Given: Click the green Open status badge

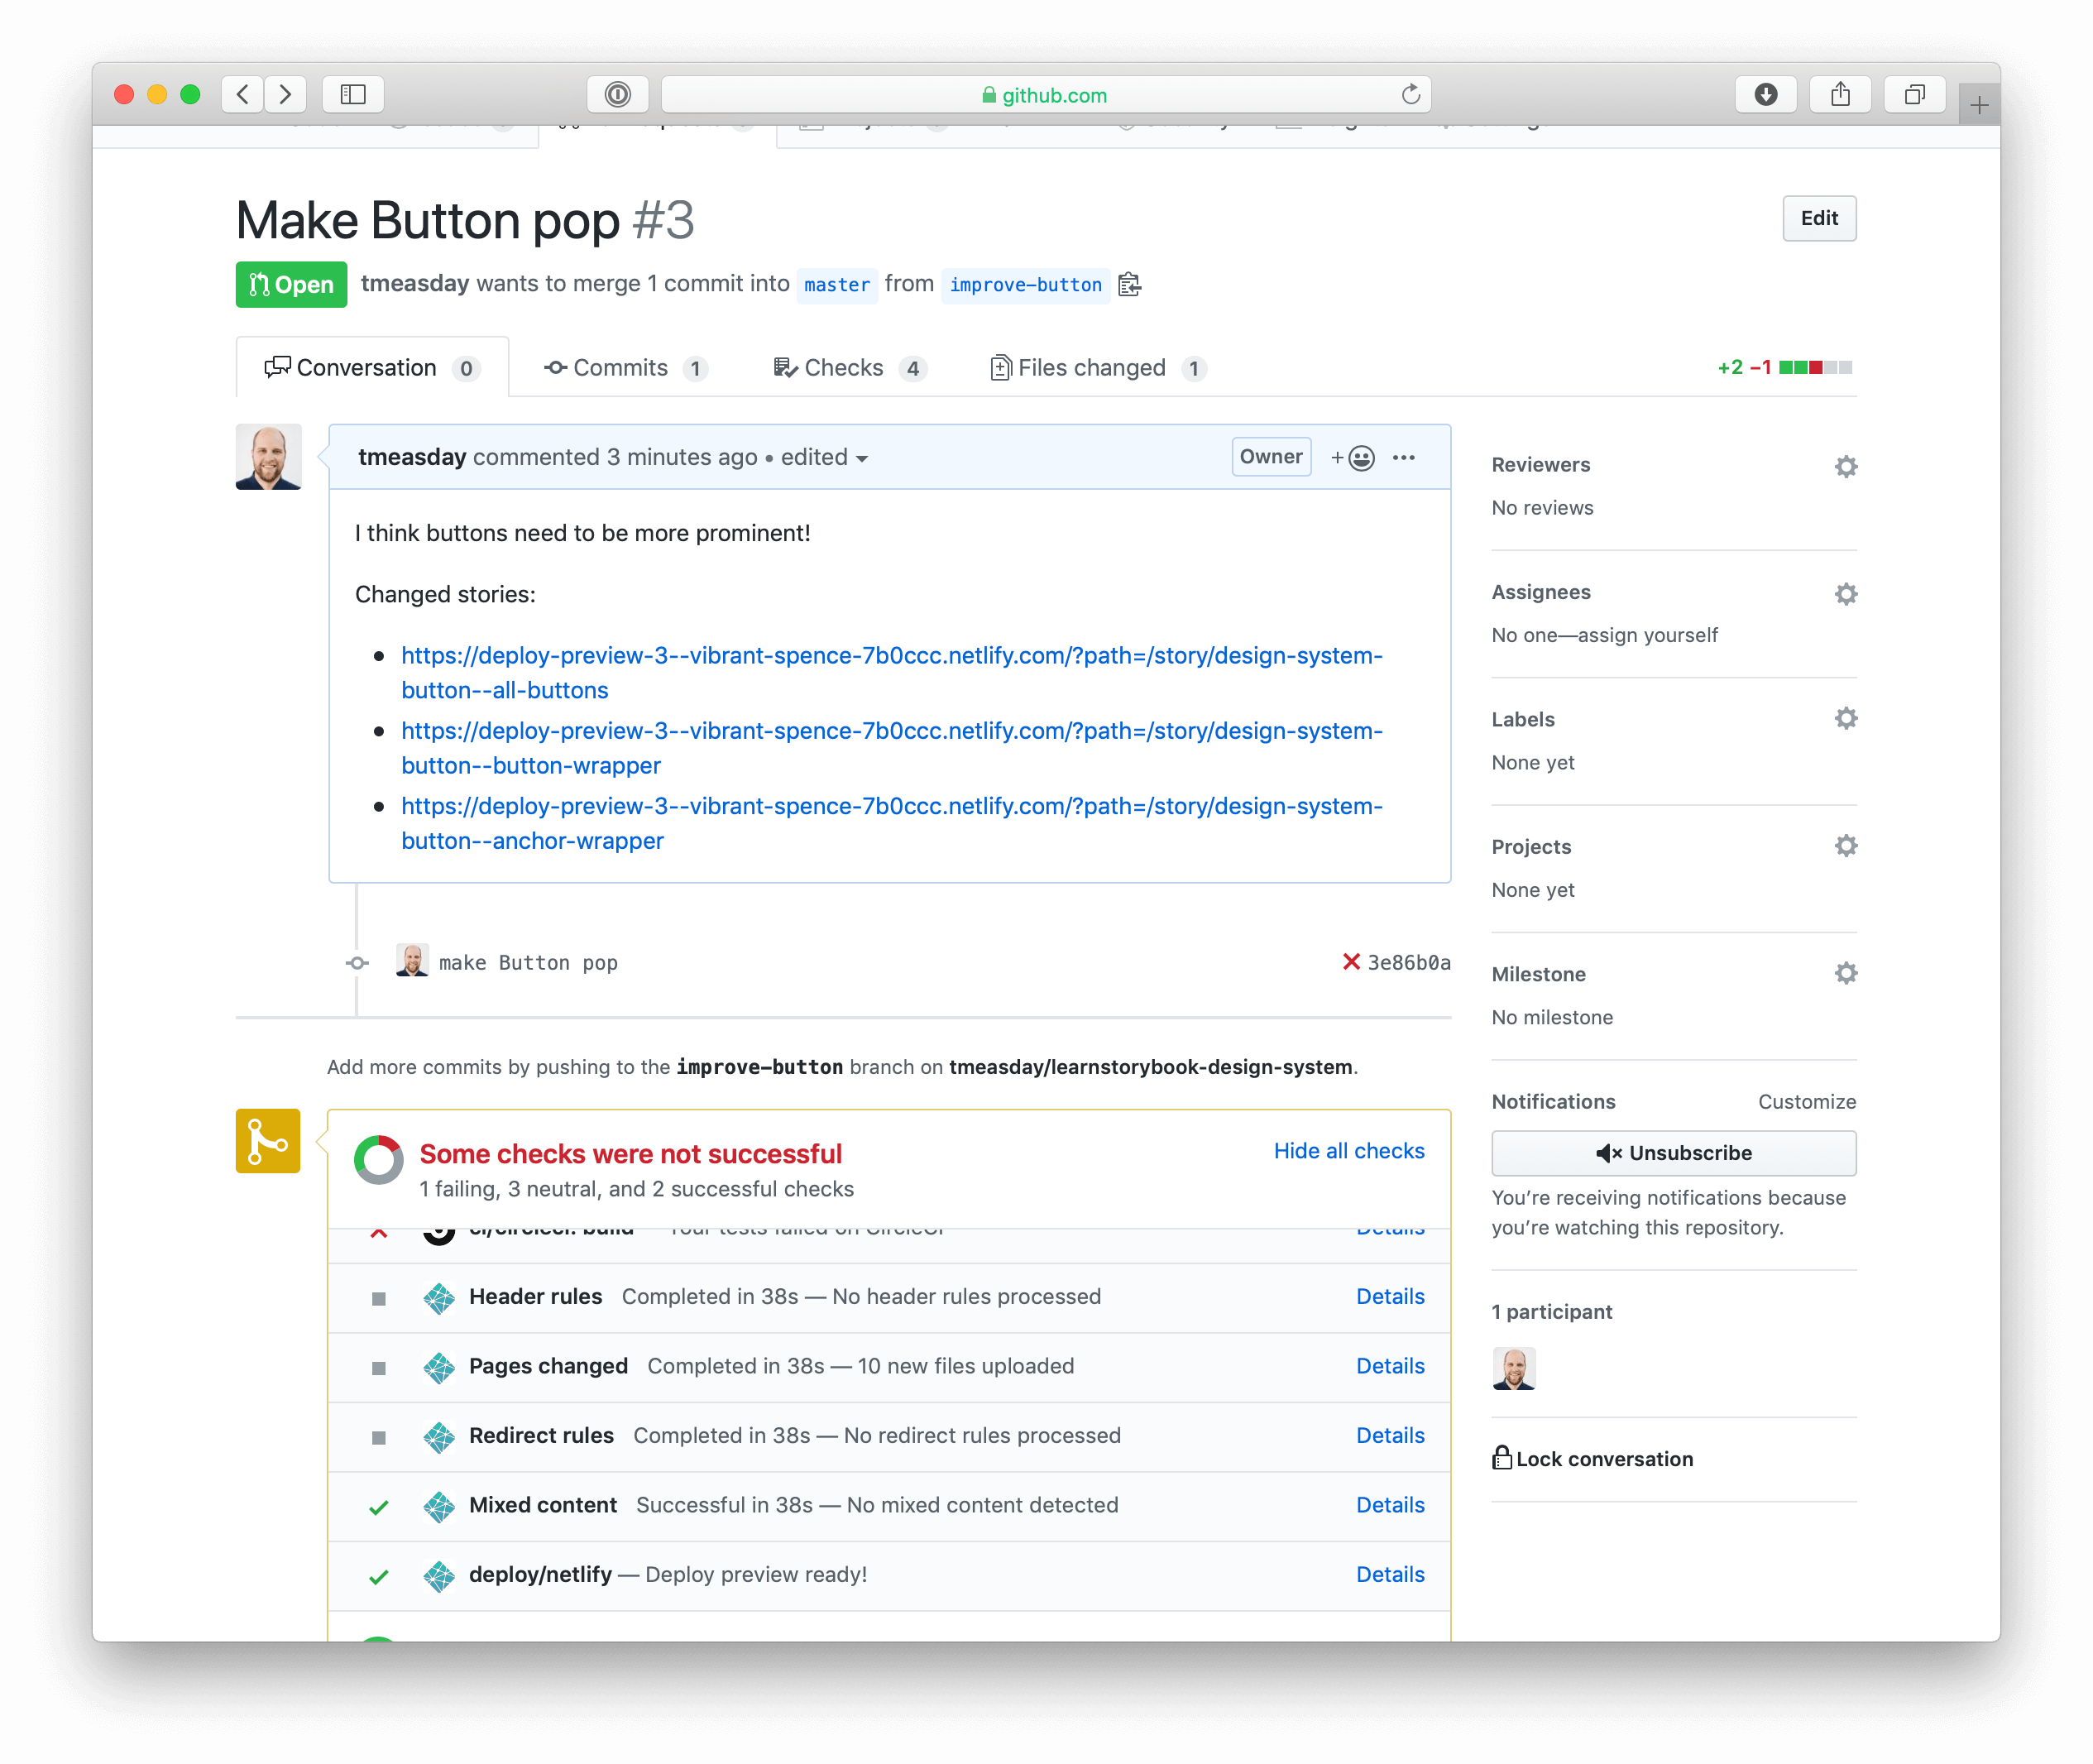Looking at the screenshot, I should point(291,285).
